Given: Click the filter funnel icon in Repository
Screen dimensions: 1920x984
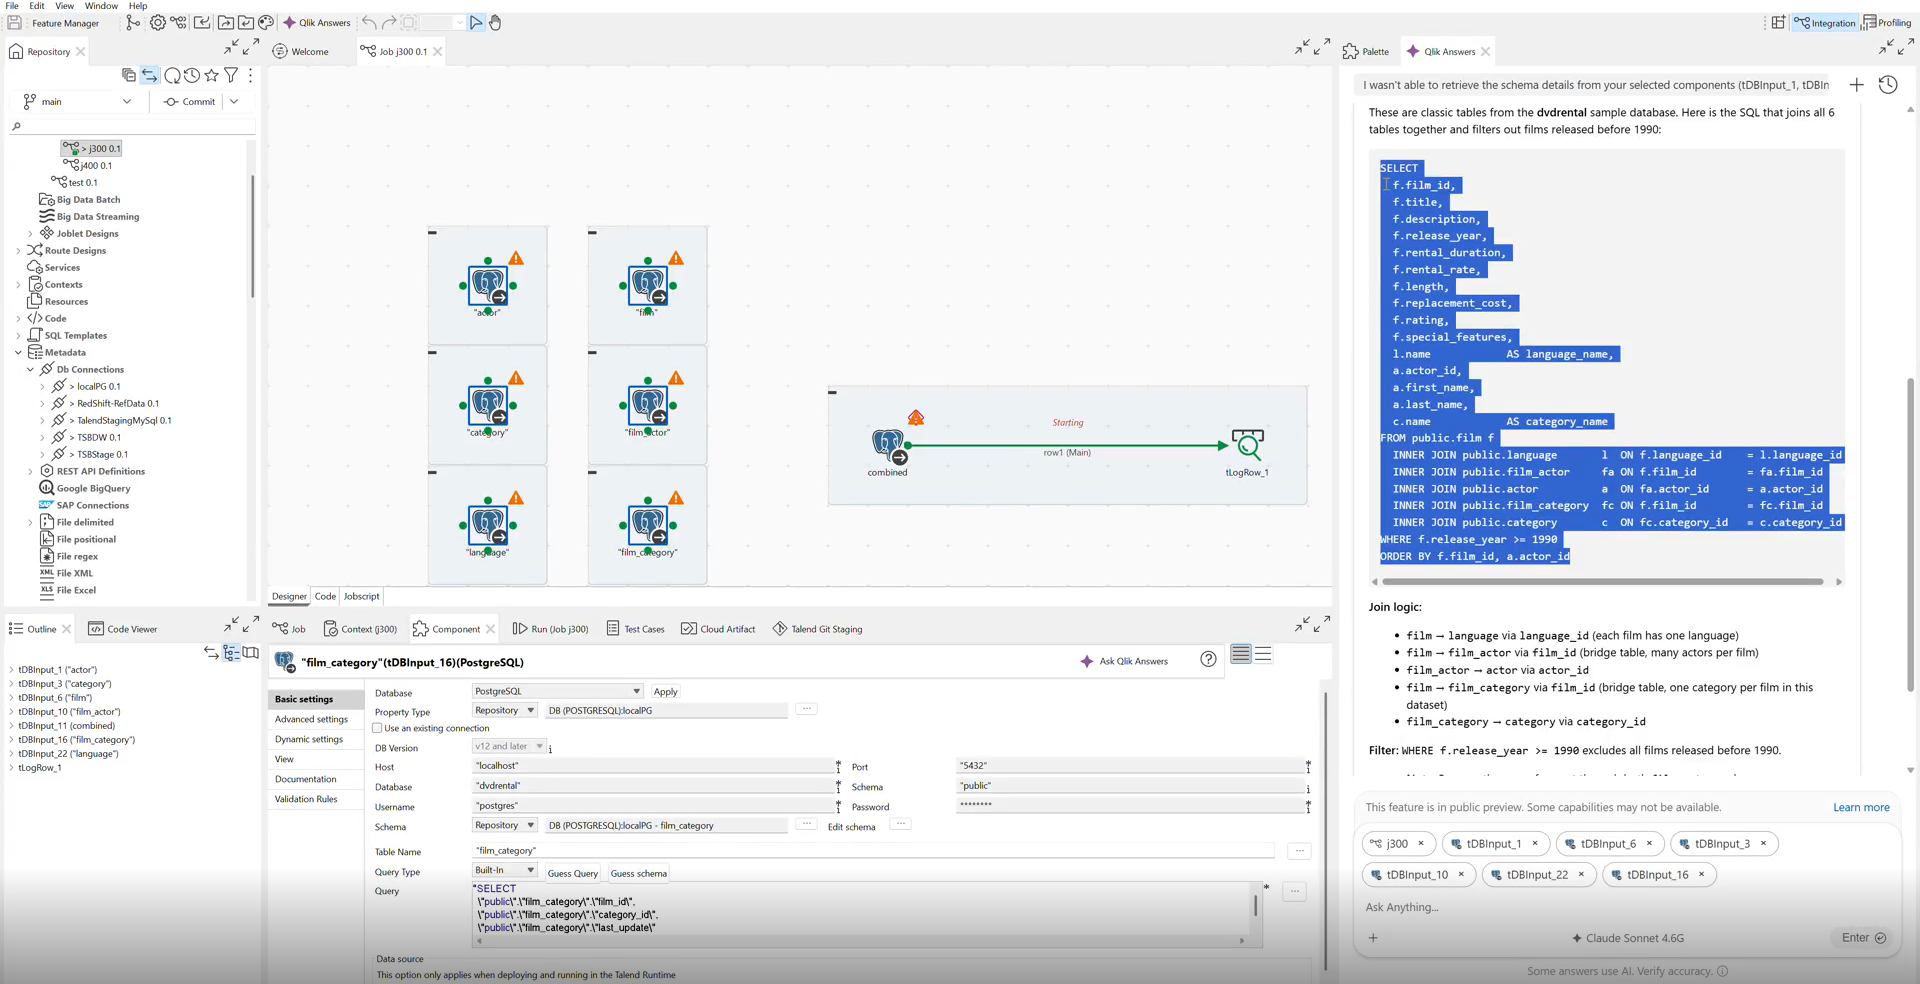Looking at the screenshot, I should (231, 75).
